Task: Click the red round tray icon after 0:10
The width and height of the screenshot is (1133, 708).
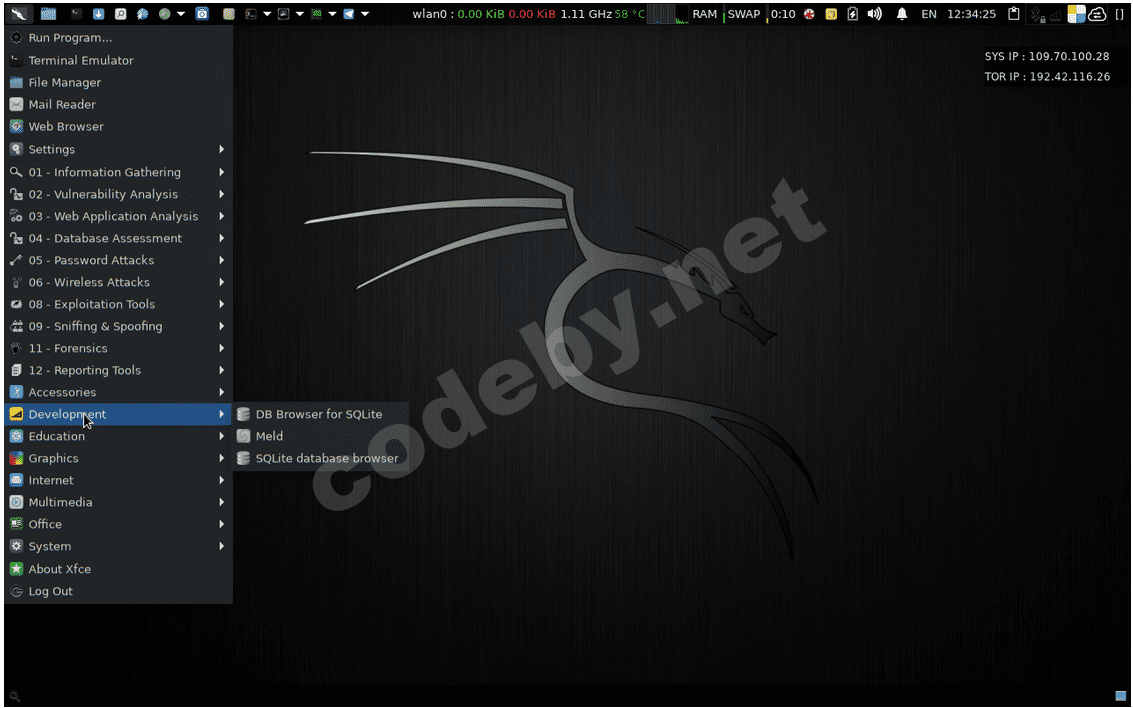Action: 809,14
